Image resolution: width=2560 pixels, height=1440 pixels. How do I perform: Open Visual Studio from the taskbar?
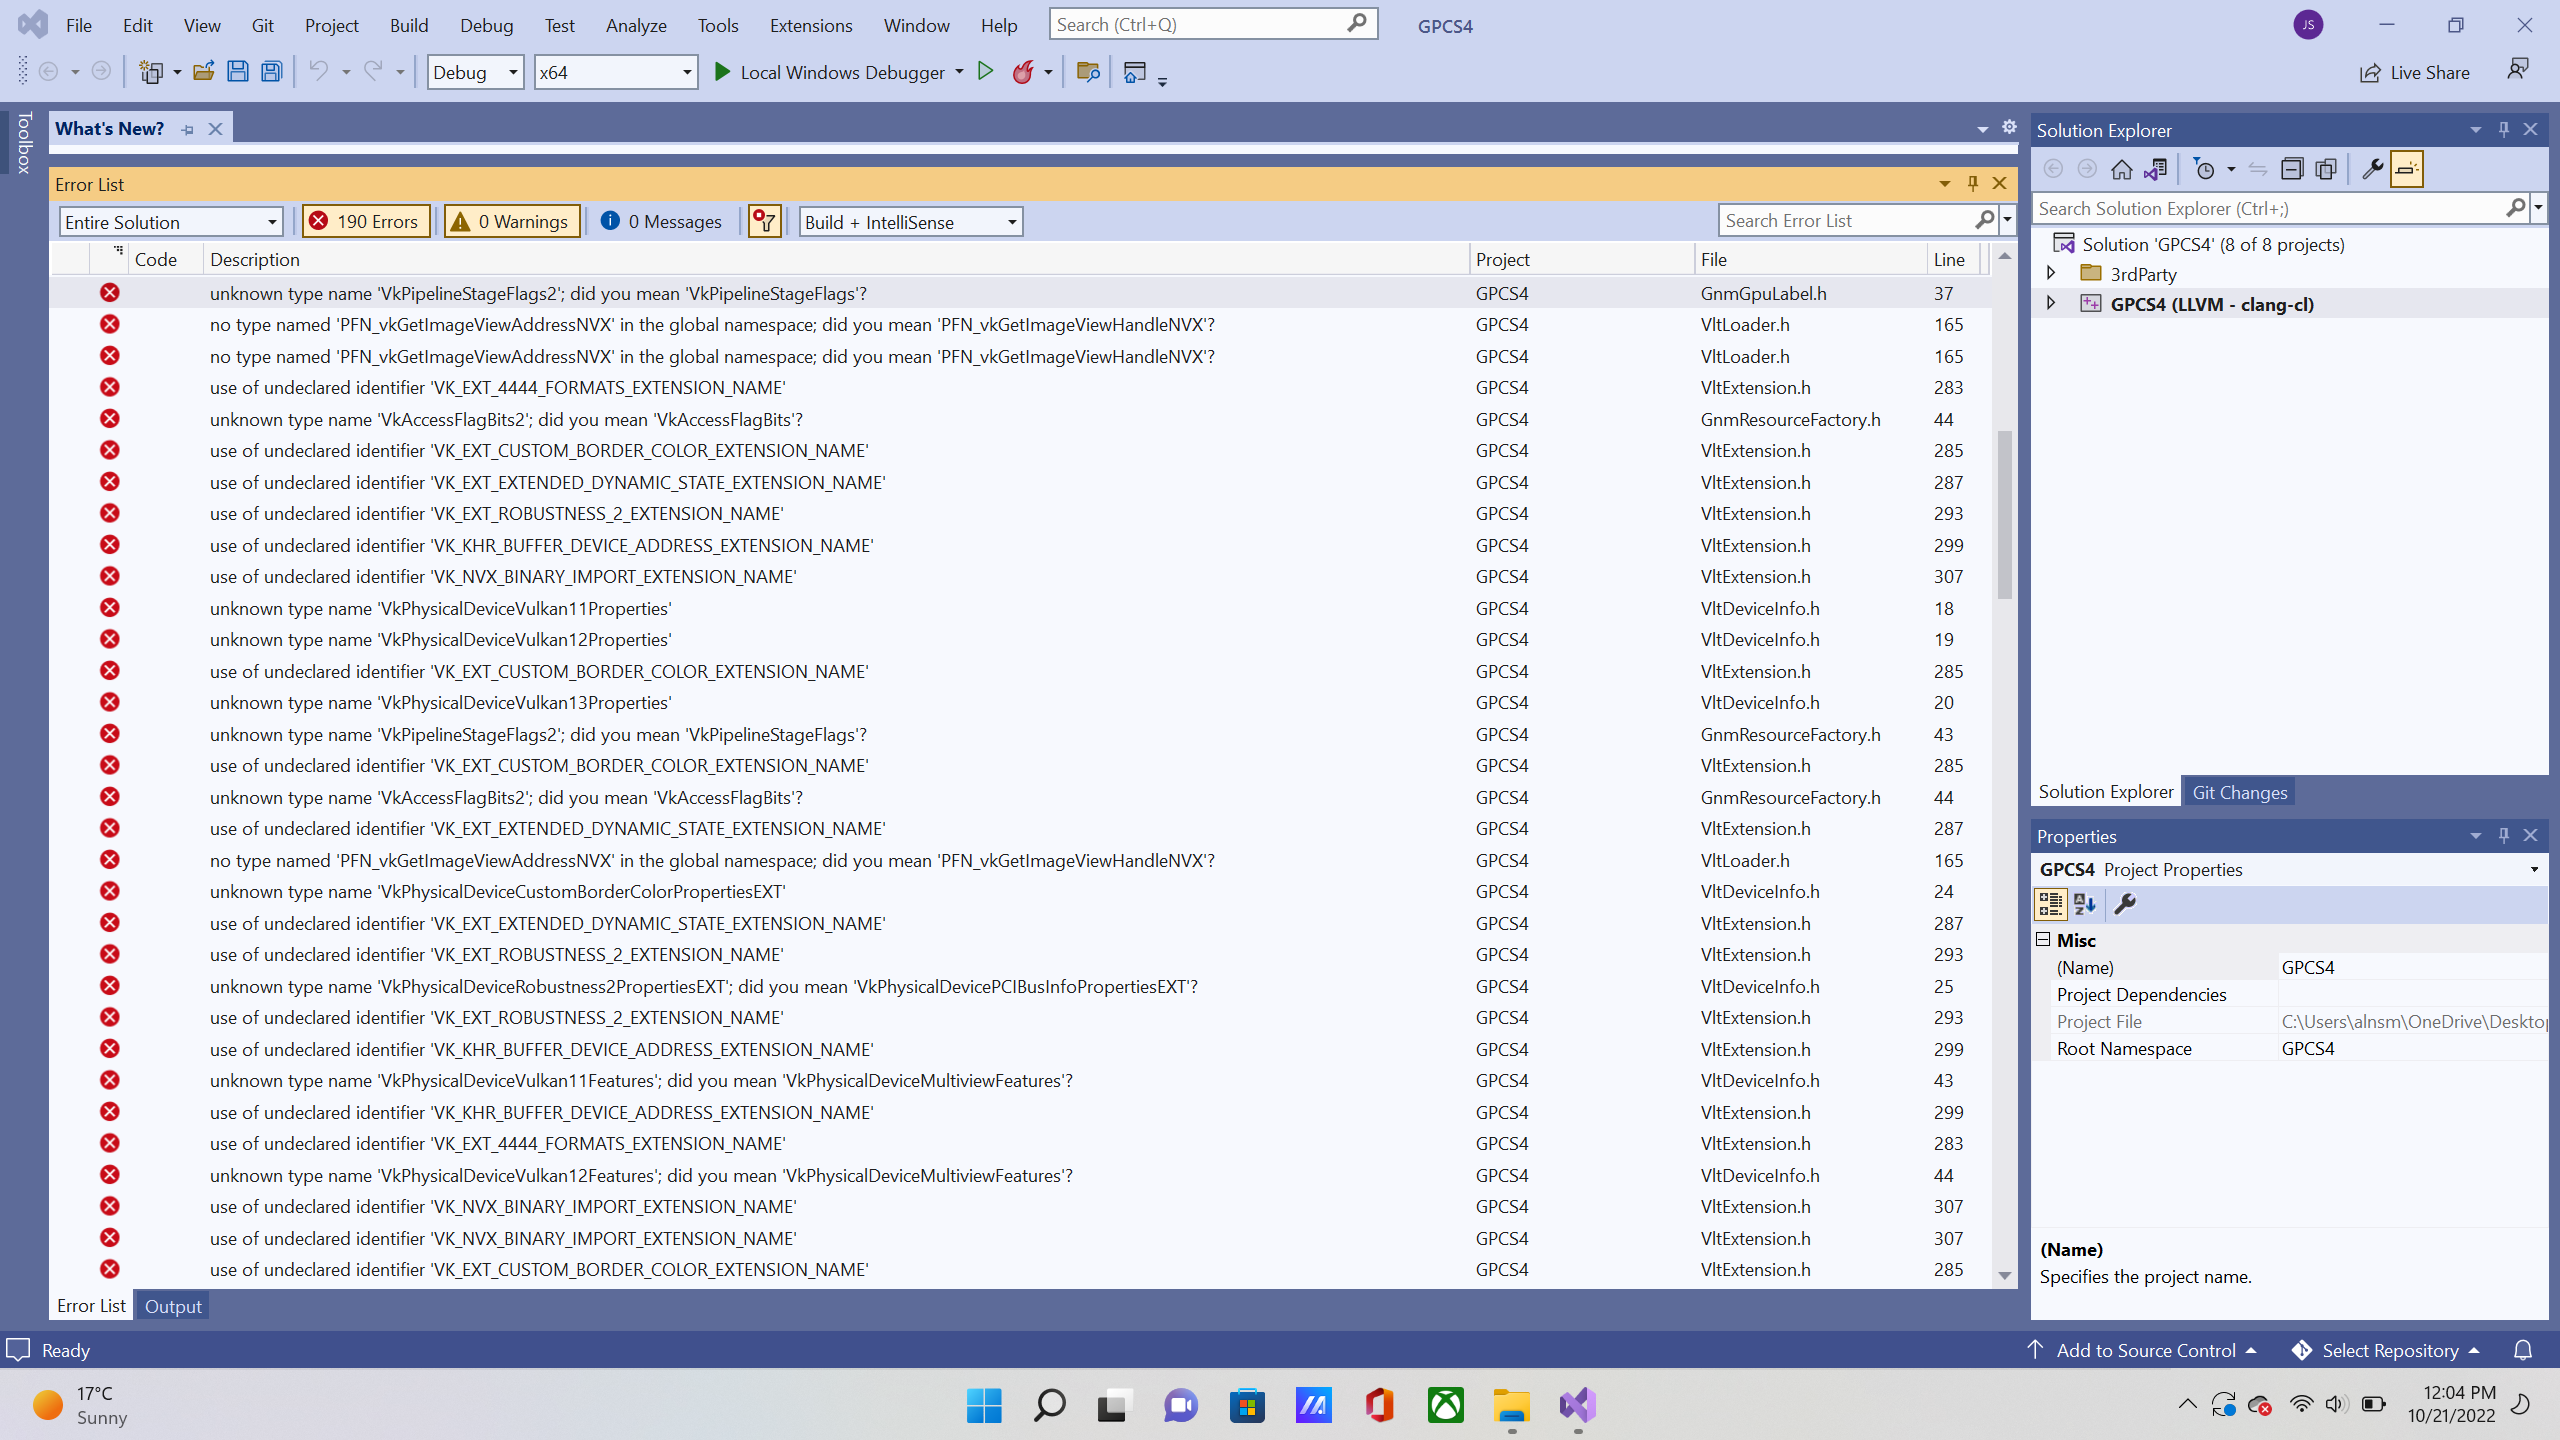pyautogui.click(x=1577, y=1405)
